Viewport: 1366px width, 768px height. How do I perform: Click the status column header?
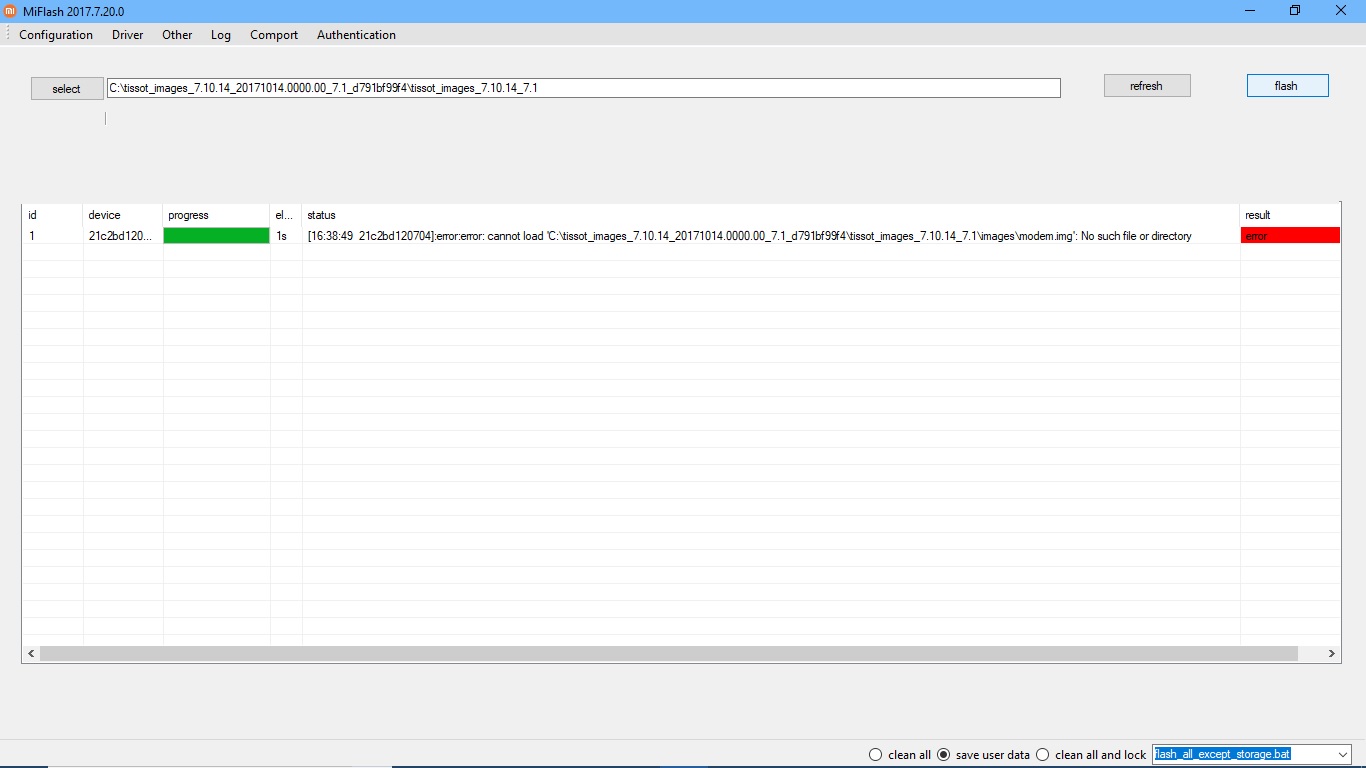point(771,215)
